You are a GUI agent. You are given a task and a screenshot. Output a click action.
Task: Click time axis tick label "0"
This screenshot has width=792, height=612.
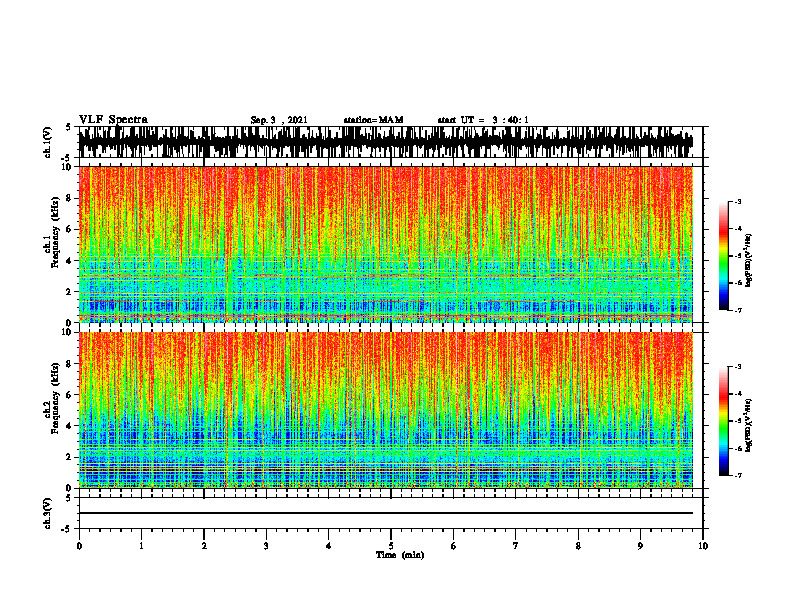79,546
